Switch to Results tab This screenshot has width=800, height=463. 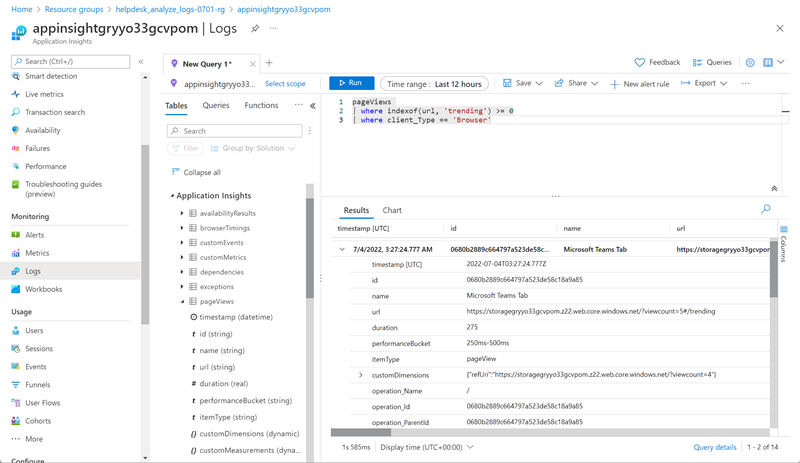(356, 210)
